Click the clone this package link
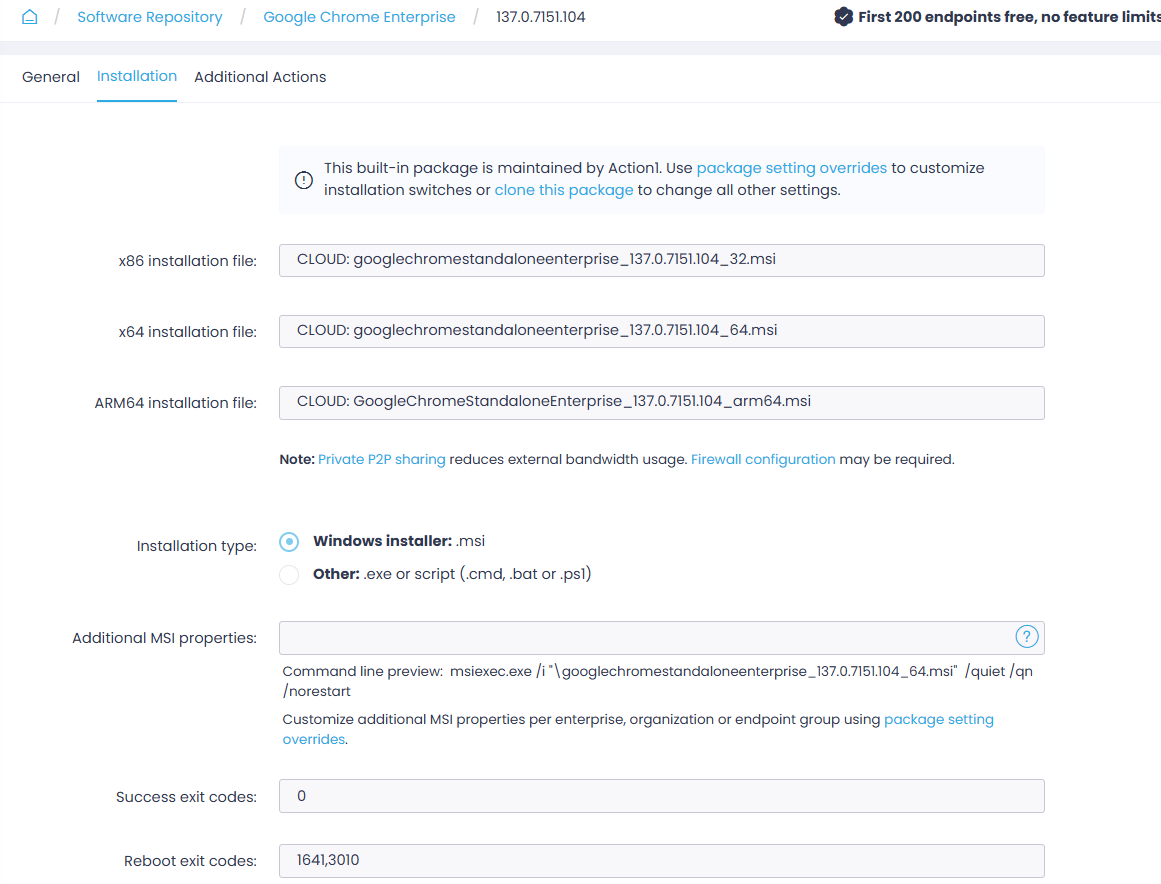Viewport: 1161px width, 884px height. click(563, 189)
